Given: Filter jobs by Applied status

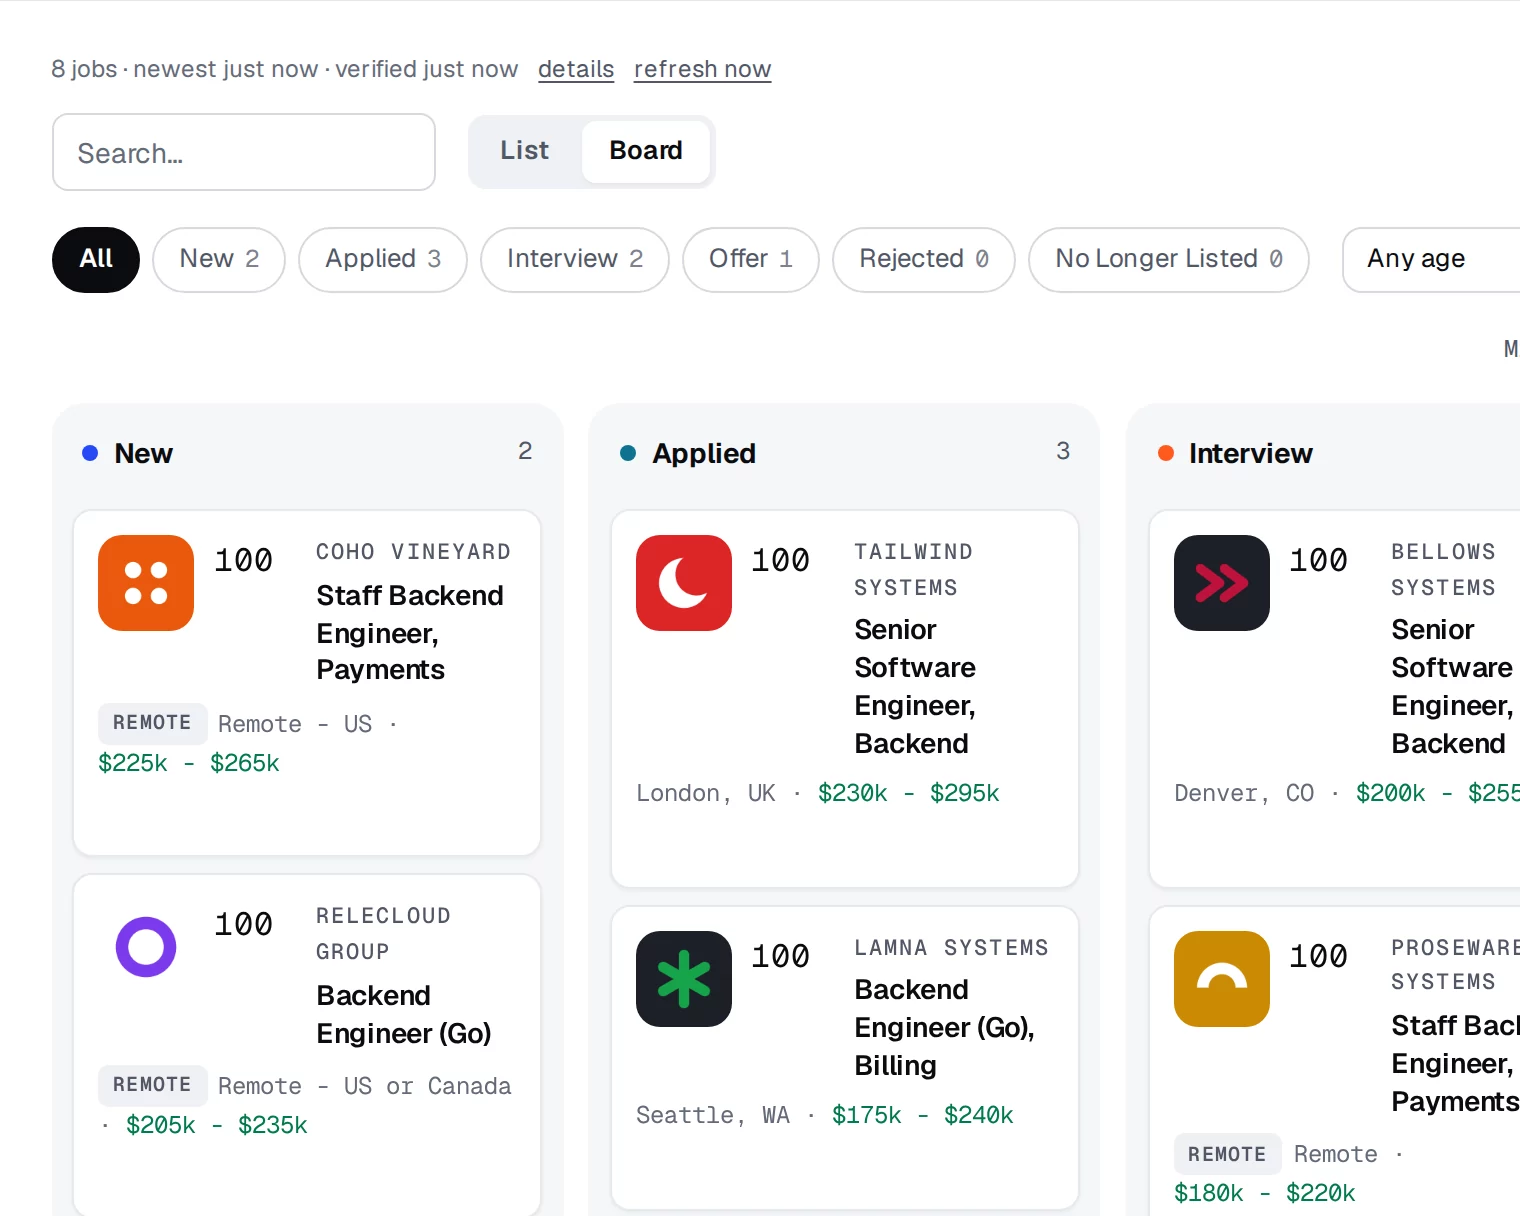Looking at the screenshot, I should tap(383, 259).
